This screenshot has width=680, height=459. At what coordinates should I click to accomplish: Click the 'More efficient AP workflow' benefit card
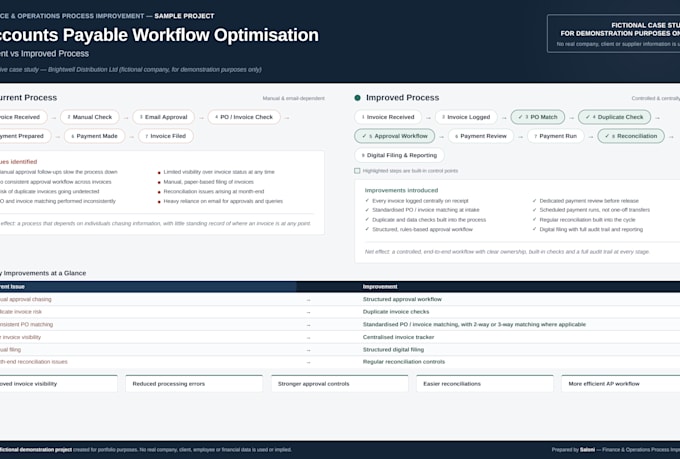coord(621,384)
